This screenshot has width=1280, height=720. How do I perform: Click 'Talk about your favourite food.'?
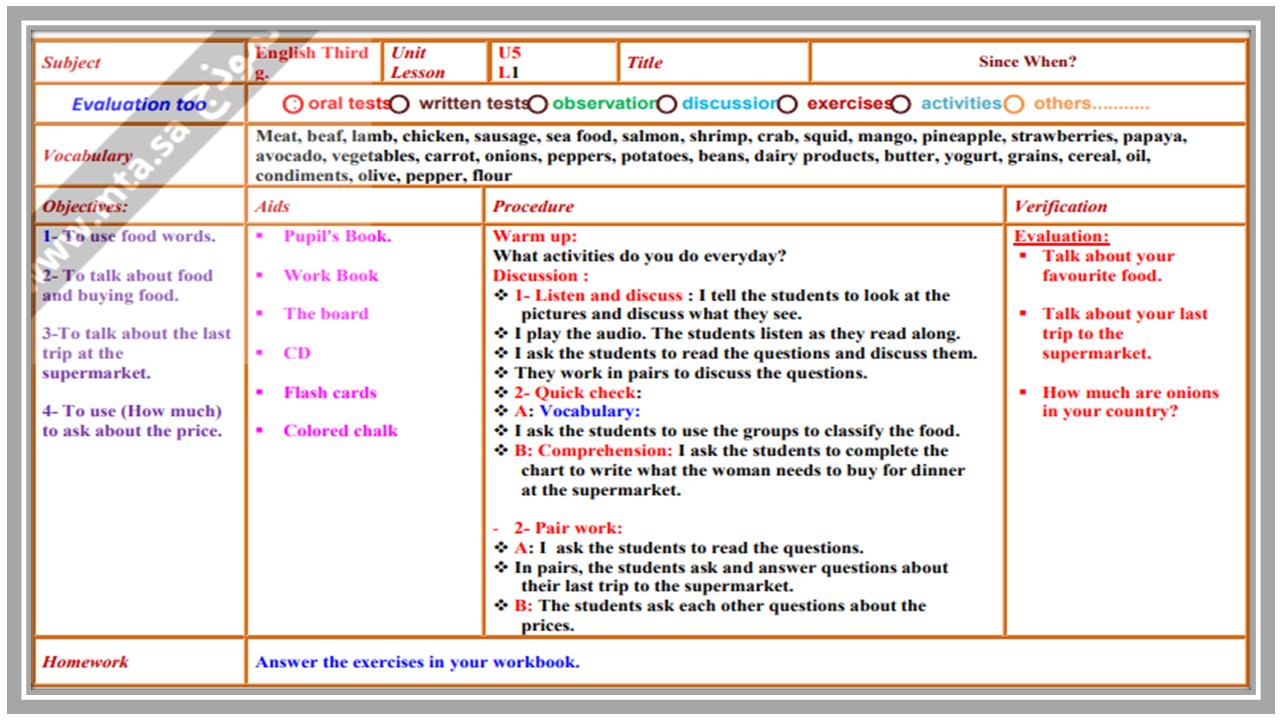pyautogui.click(x=1108, y=266)
